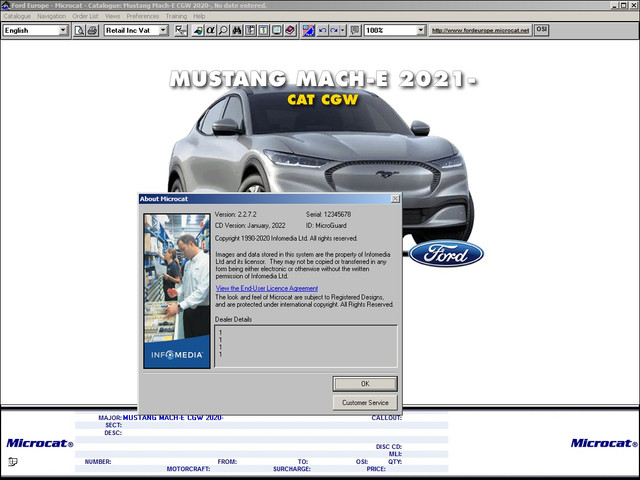Click the Customer Service button
Viewport: 640px width, 480px height.
pyautogui.click(x=365, y=402)
